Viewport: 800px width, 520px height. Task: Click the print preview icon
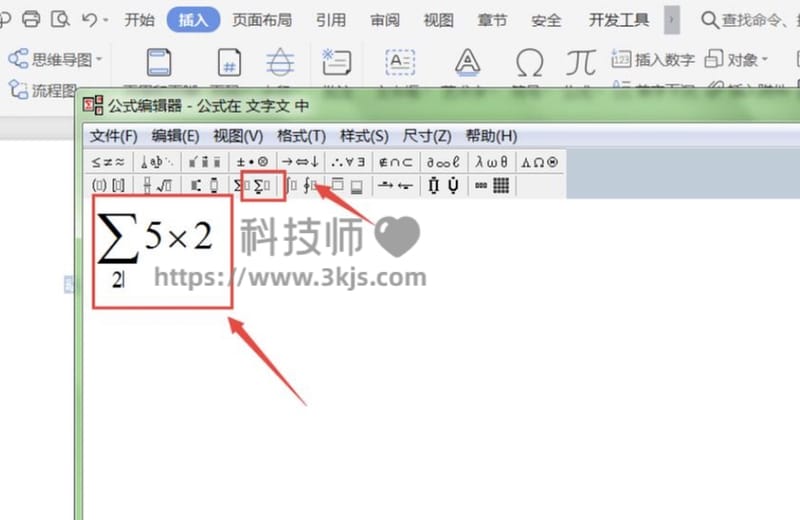click(x=60, y=19)
